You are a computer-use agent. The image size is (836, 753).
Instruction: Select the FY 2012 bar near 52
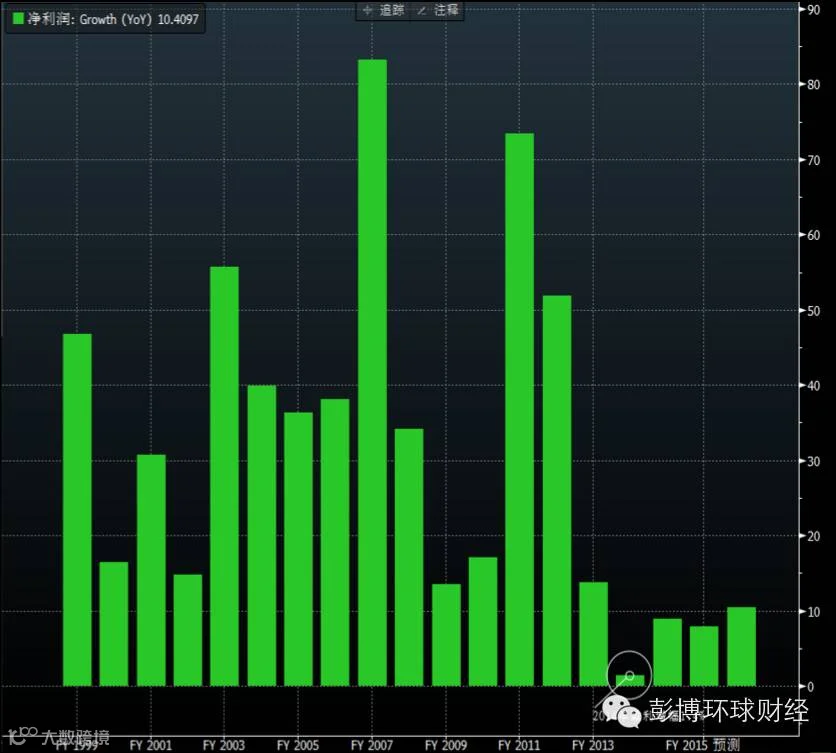click(557, 491)
